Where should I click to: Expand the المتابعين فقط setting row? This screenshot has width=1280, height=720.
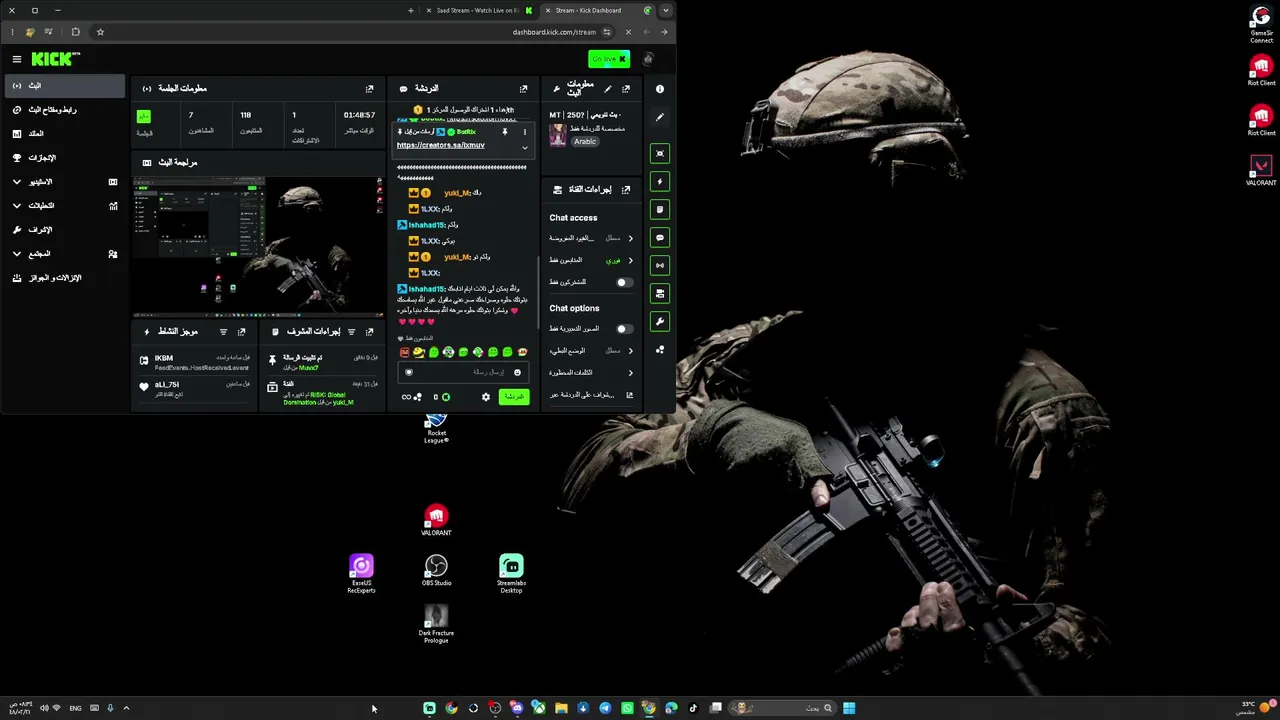click(x=591, y=260)
